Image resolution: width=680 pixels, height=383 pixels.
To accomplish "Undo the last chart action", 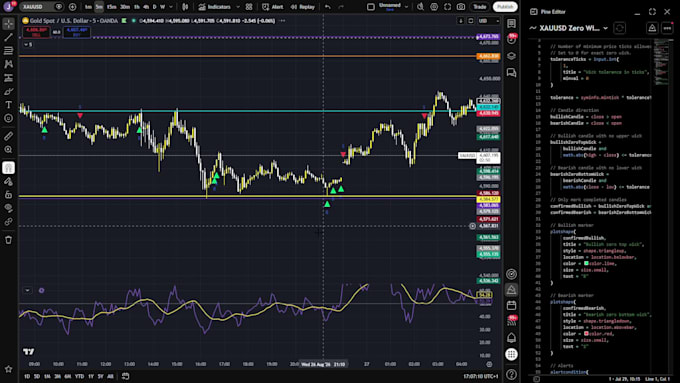I will click(328, 7).
